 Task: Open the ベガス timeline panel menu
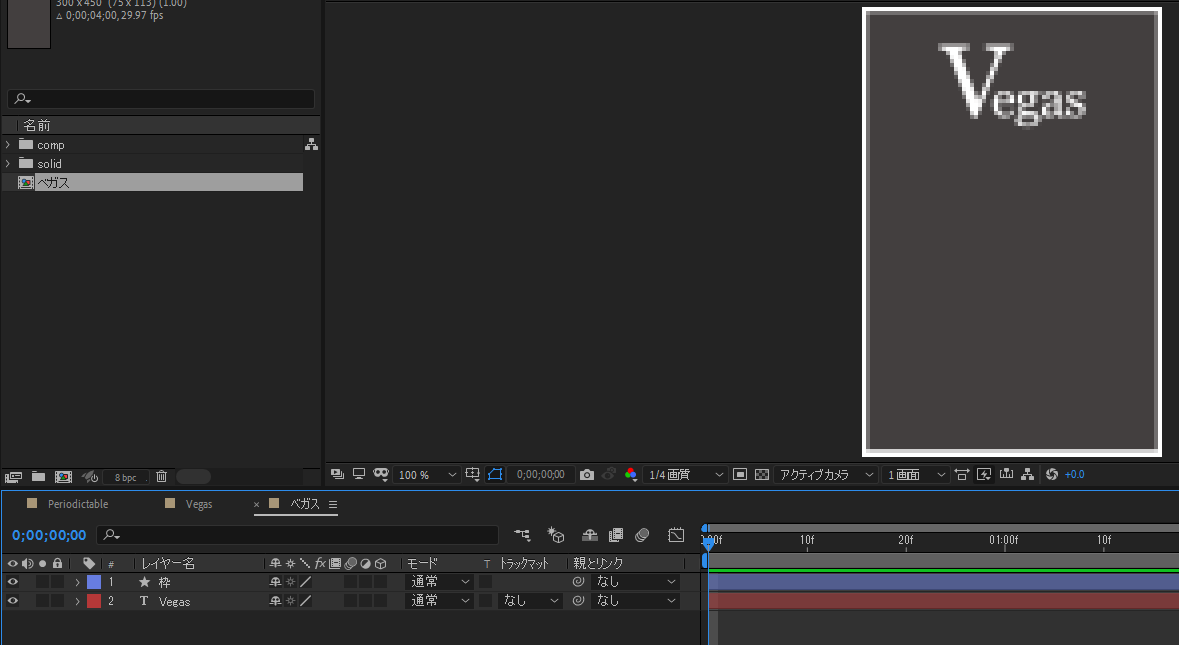click(332, 504)
